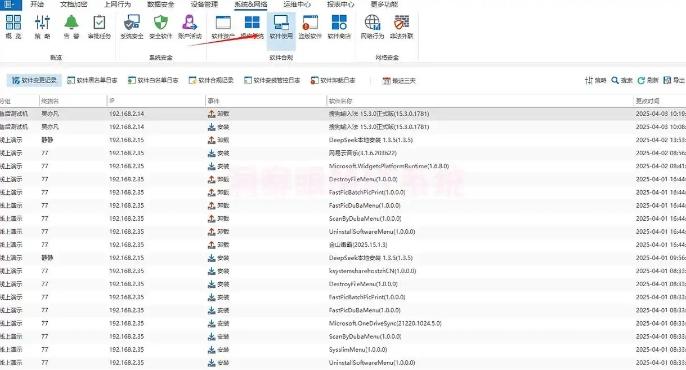The image size is (686, 370).
Task: Expand the 最近三天 date range selector
Action: coord(399,81)
